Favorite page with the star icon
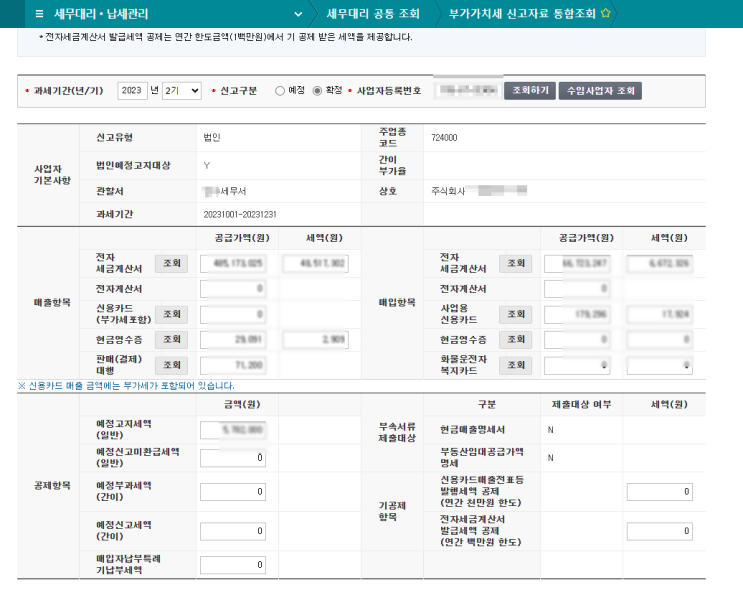Screen dimensions: 743x590 coord(606,13)
